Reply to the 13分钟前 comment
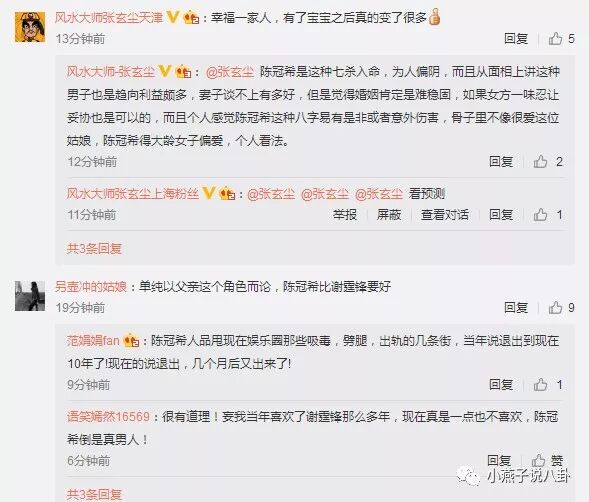The height and width of the screenshot is (502, 589). tap(516, 39)
